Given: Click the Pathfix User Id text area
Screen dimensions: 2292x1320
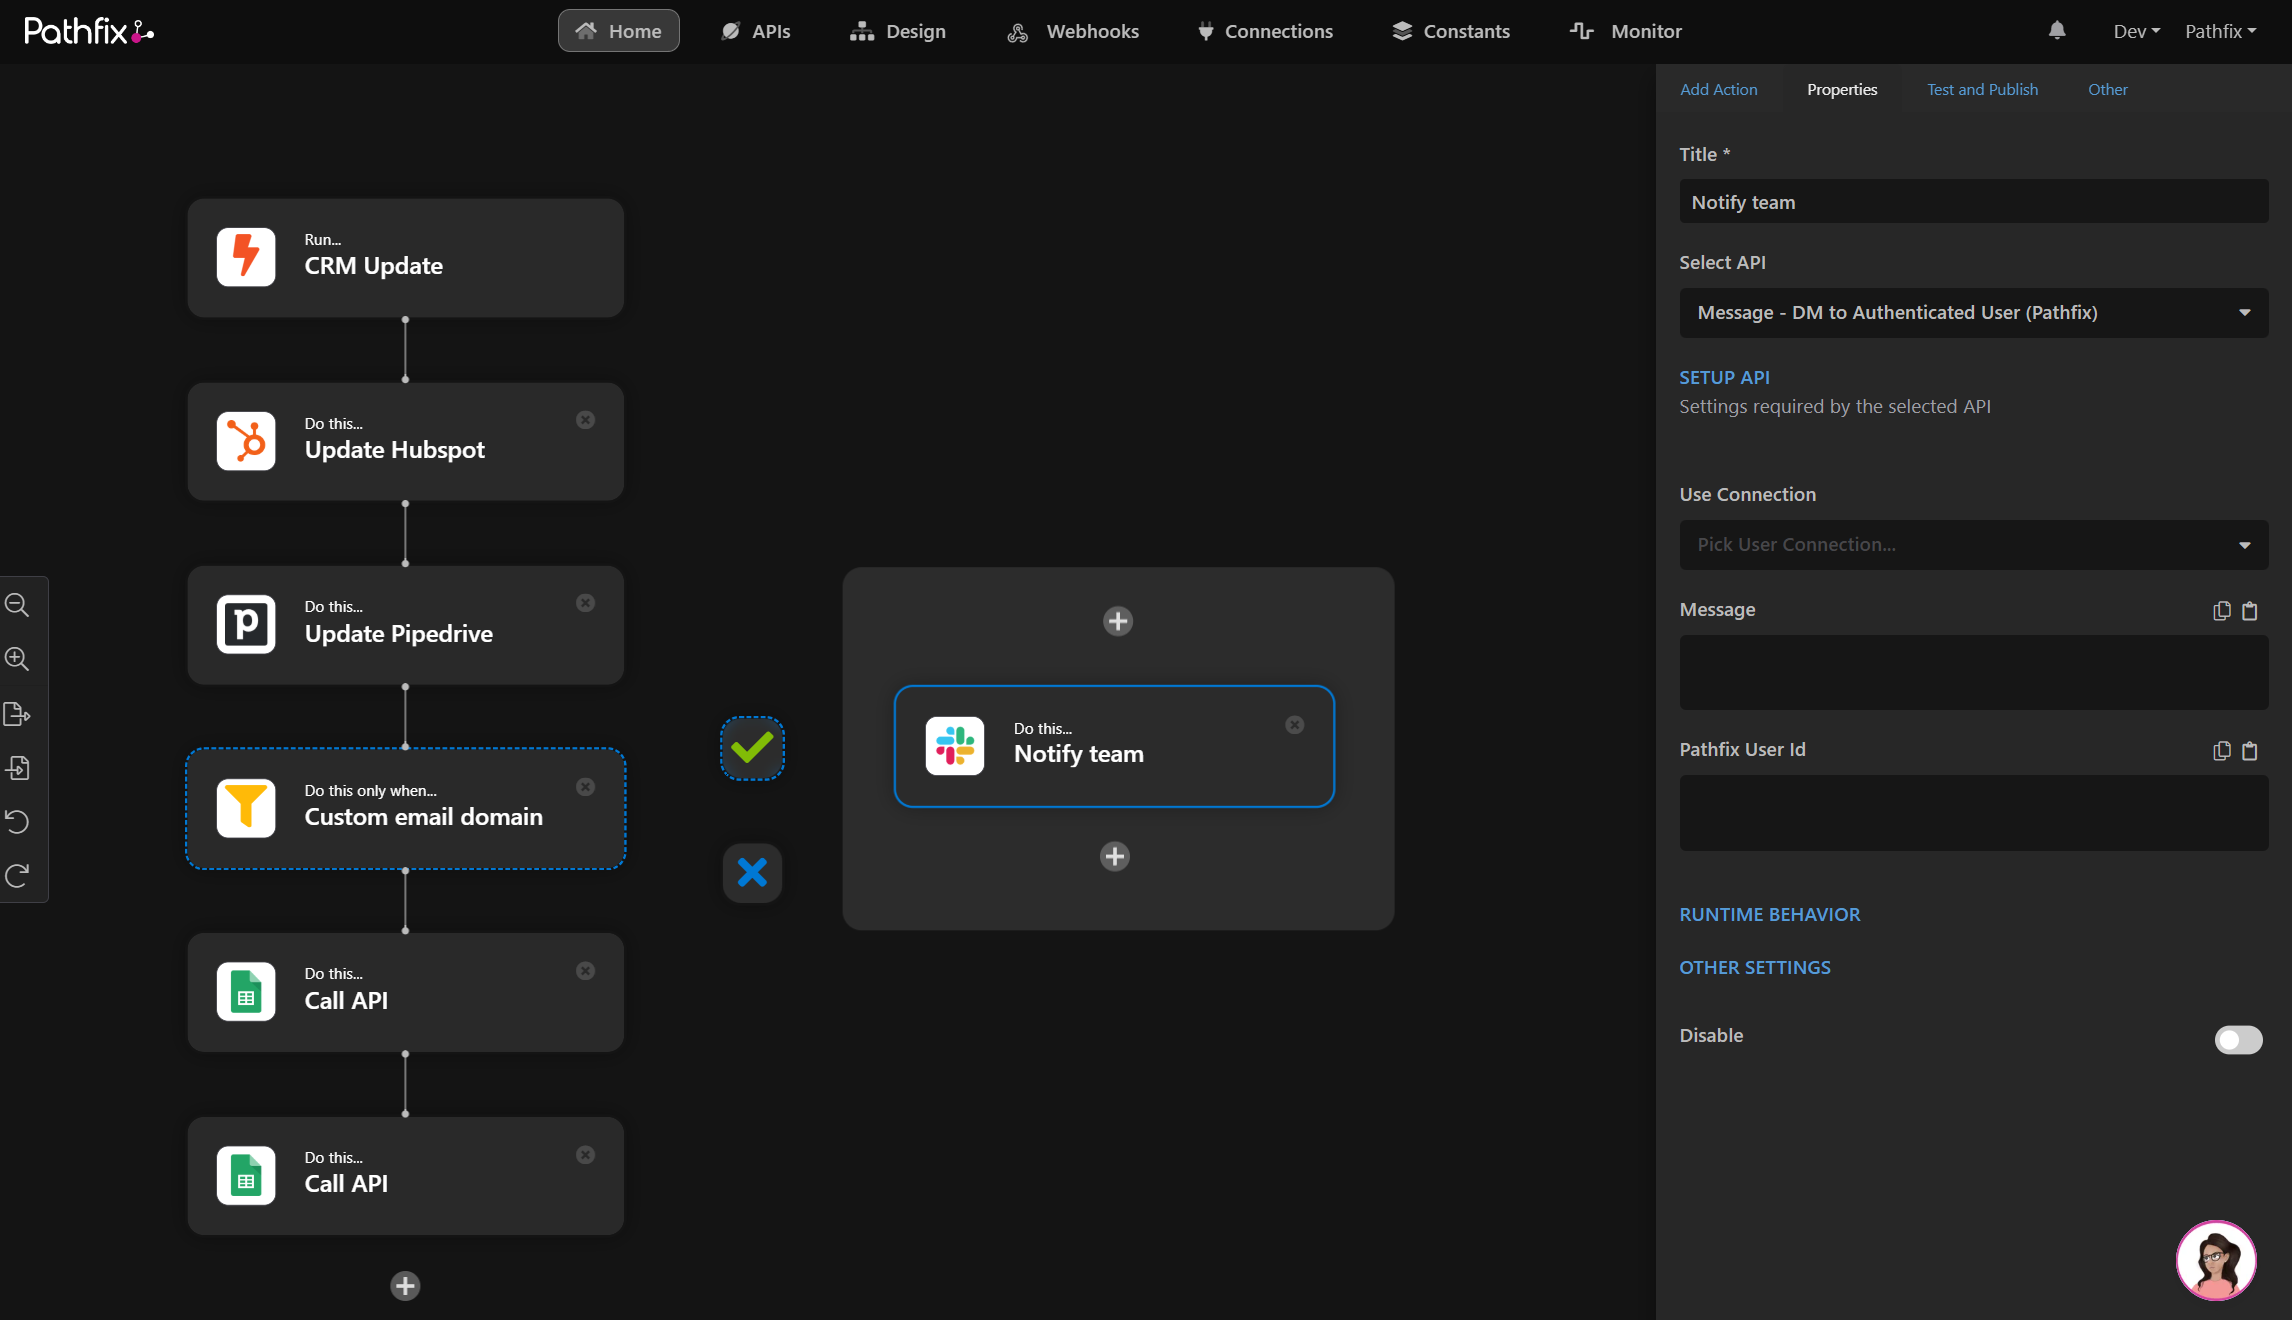Looking at the screenshot, I should pyautogui.click(x=1973, y=813).
